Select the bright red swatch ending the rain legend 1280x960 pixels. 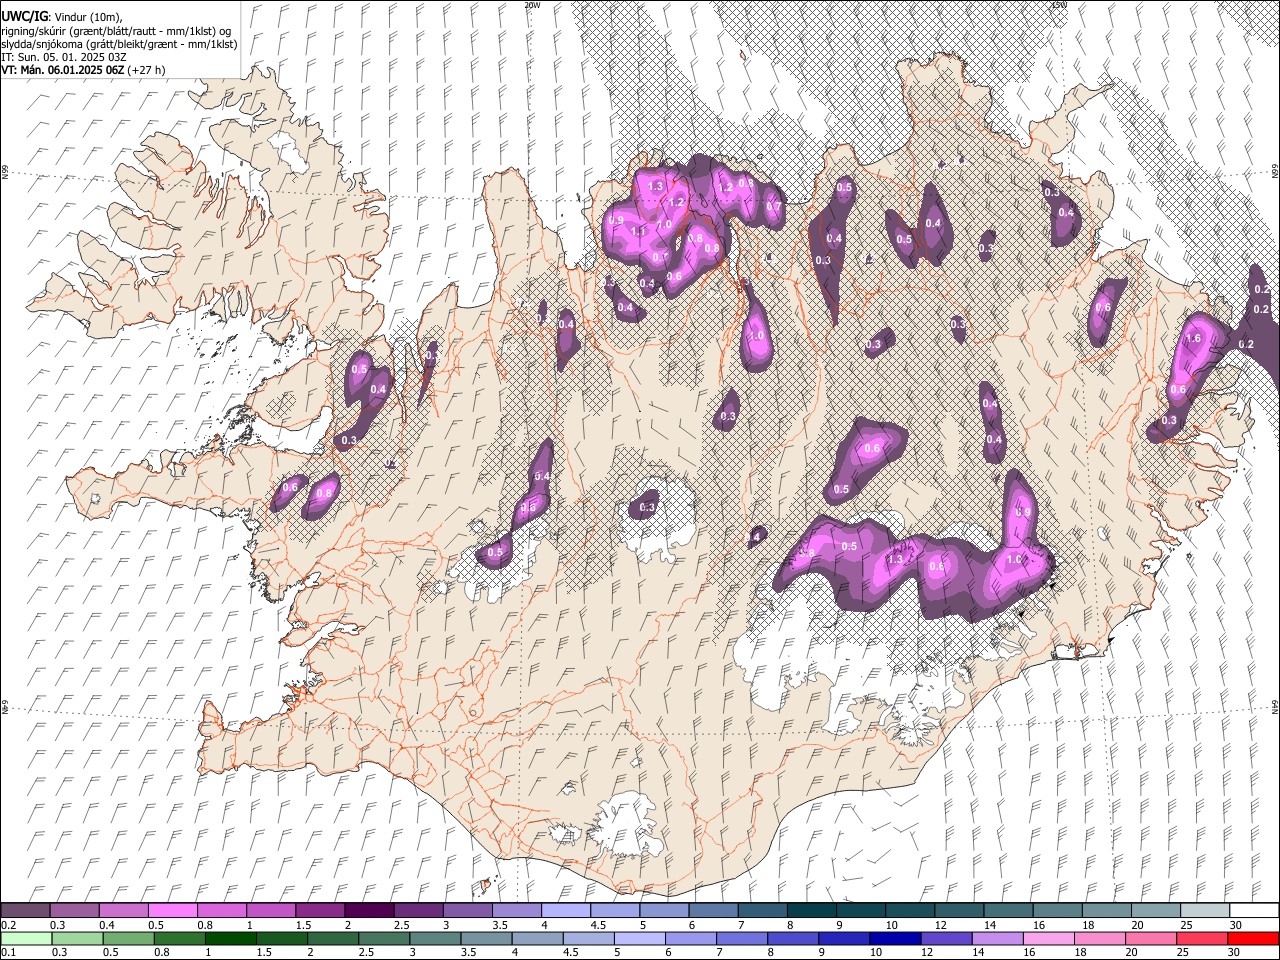[1252, 938]
